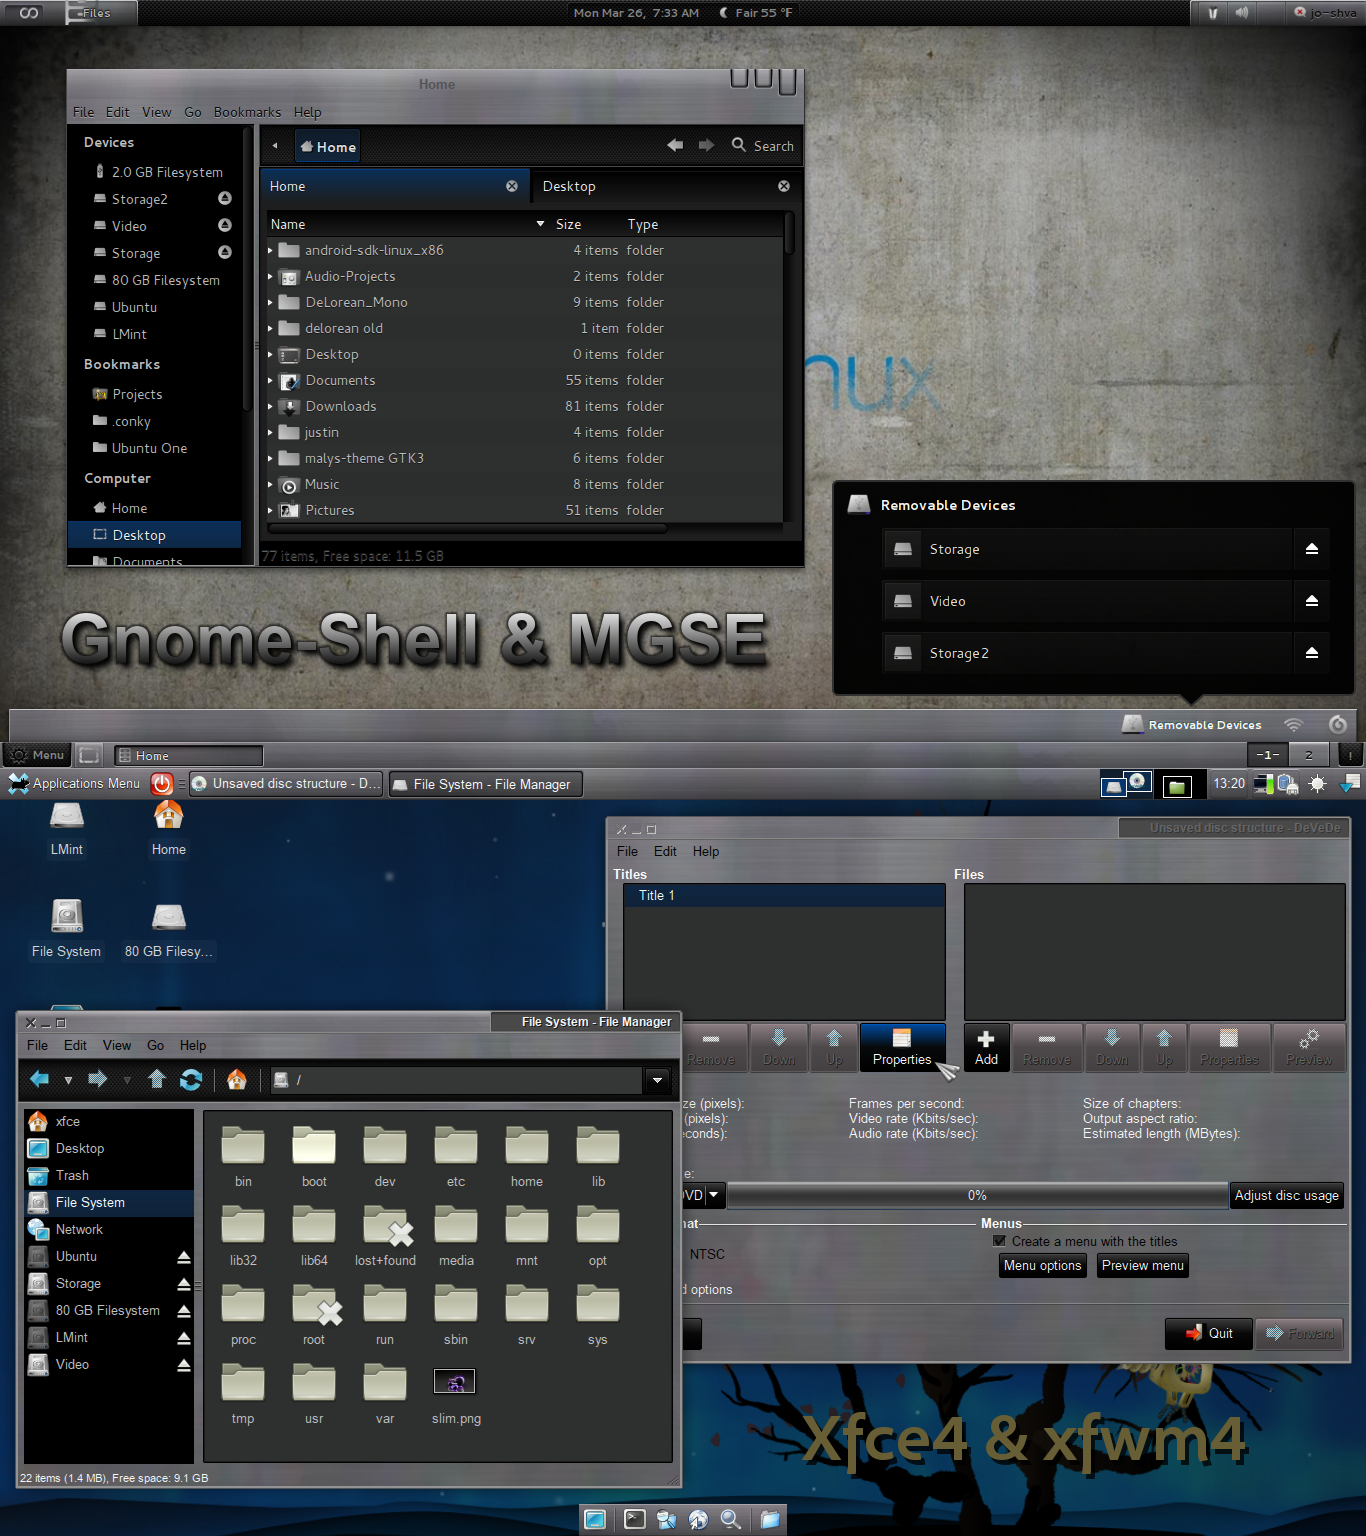Open Title 1 Properties in DeVeDe
Viewport: 1366px width, 1536px height.
click(x=902, y=1047)
